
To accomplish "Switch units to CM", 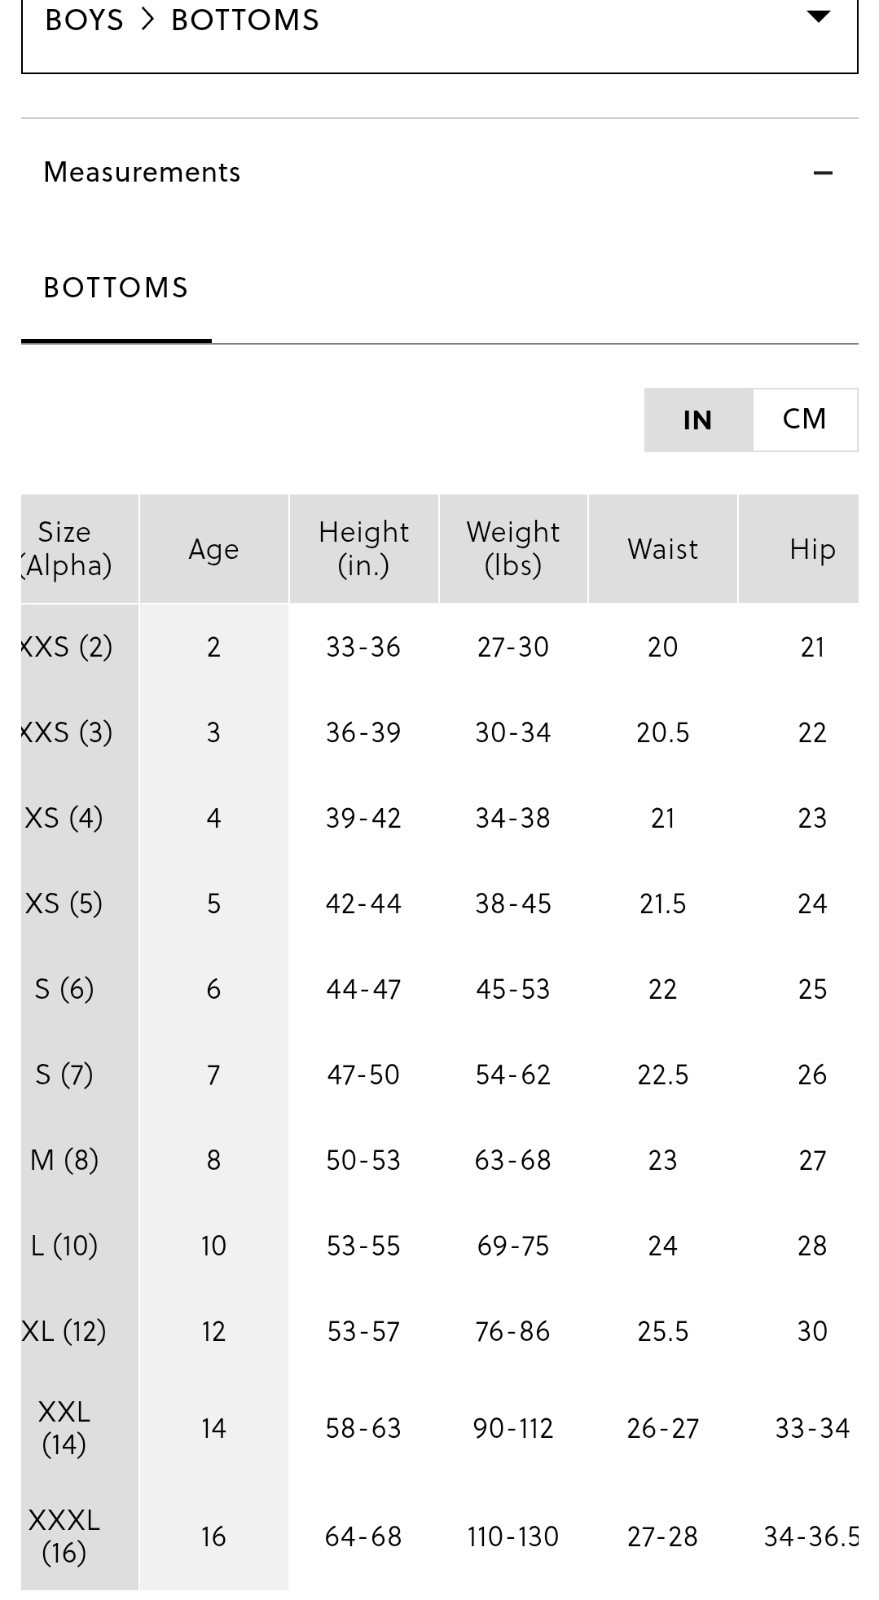I will point(805,420).
